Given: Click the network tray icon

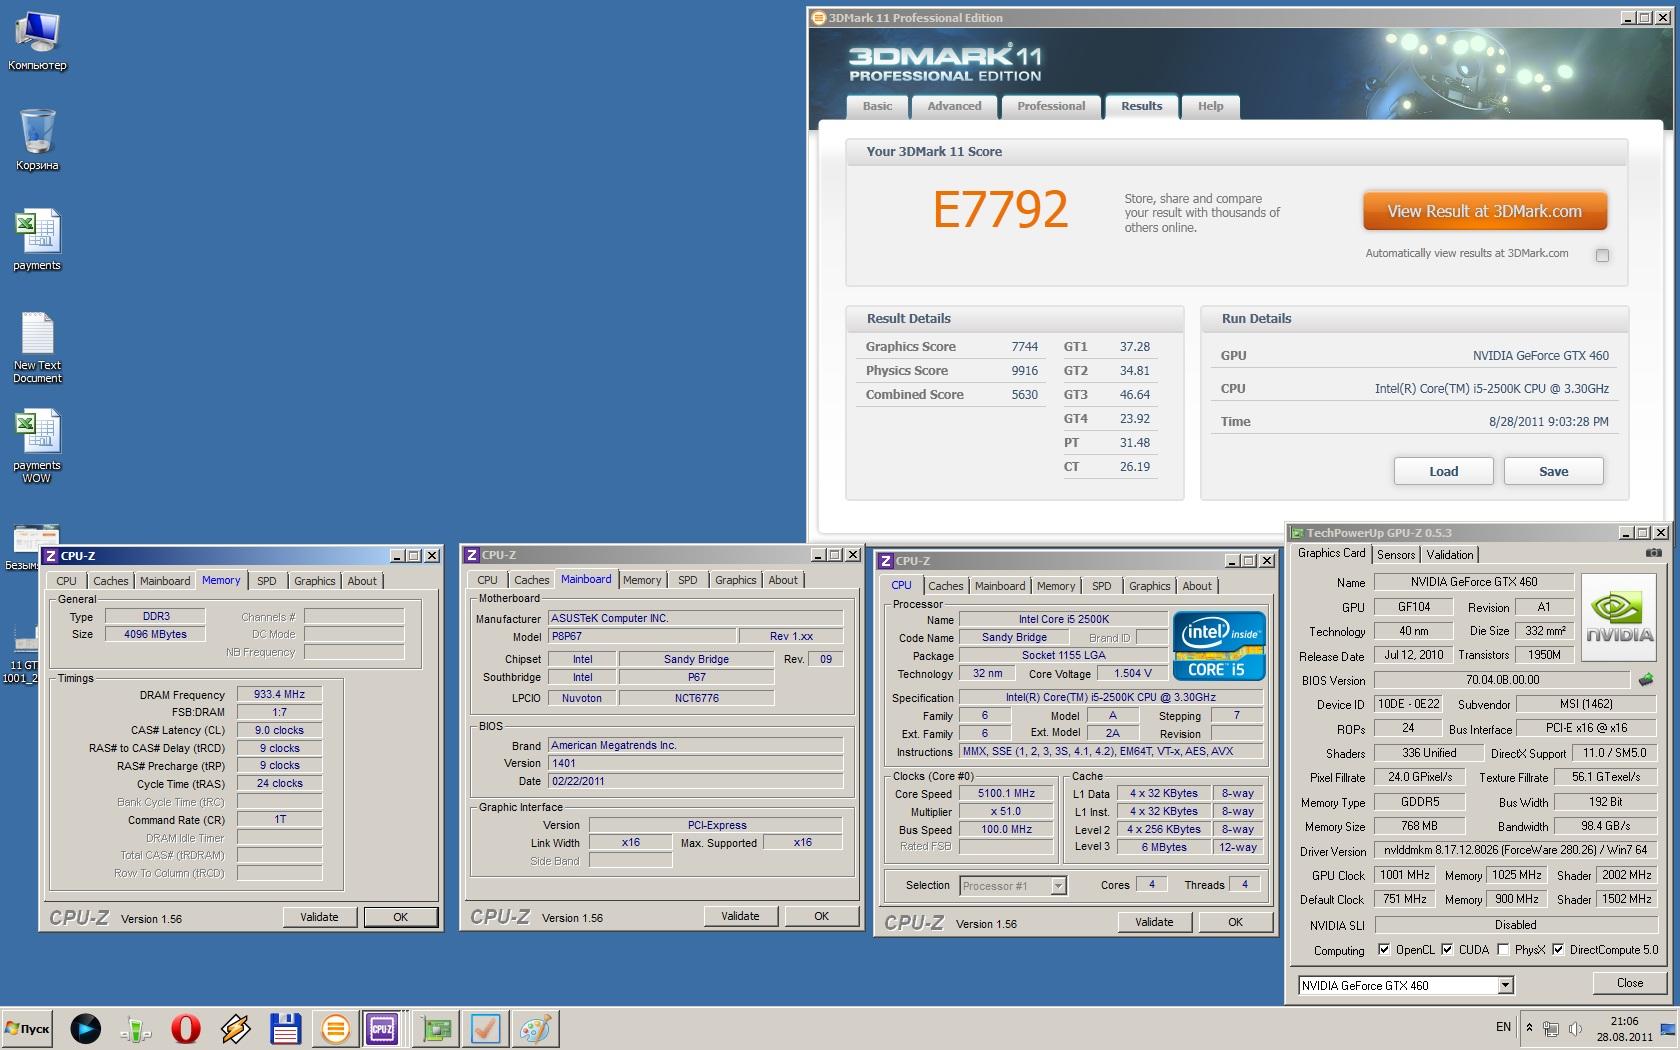Looking at the screenshot, I should coord(1551,1028).
